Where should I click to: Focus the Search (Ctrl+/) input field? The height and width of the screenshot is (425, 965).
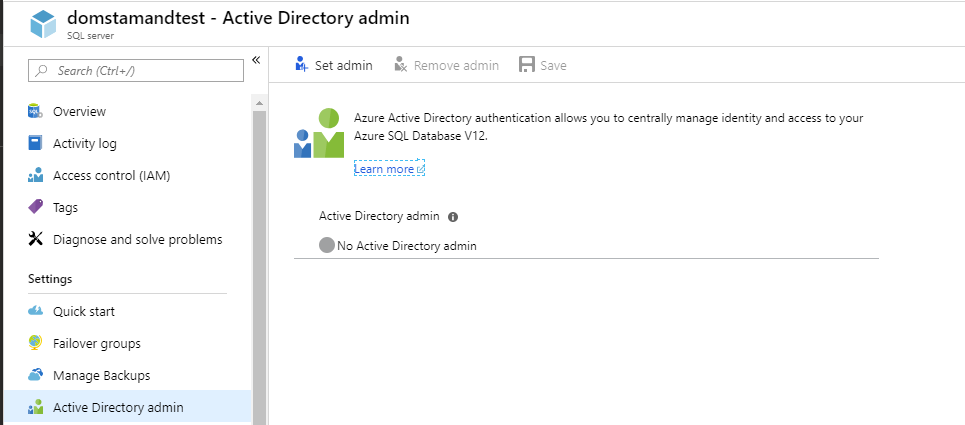[136, 71]
